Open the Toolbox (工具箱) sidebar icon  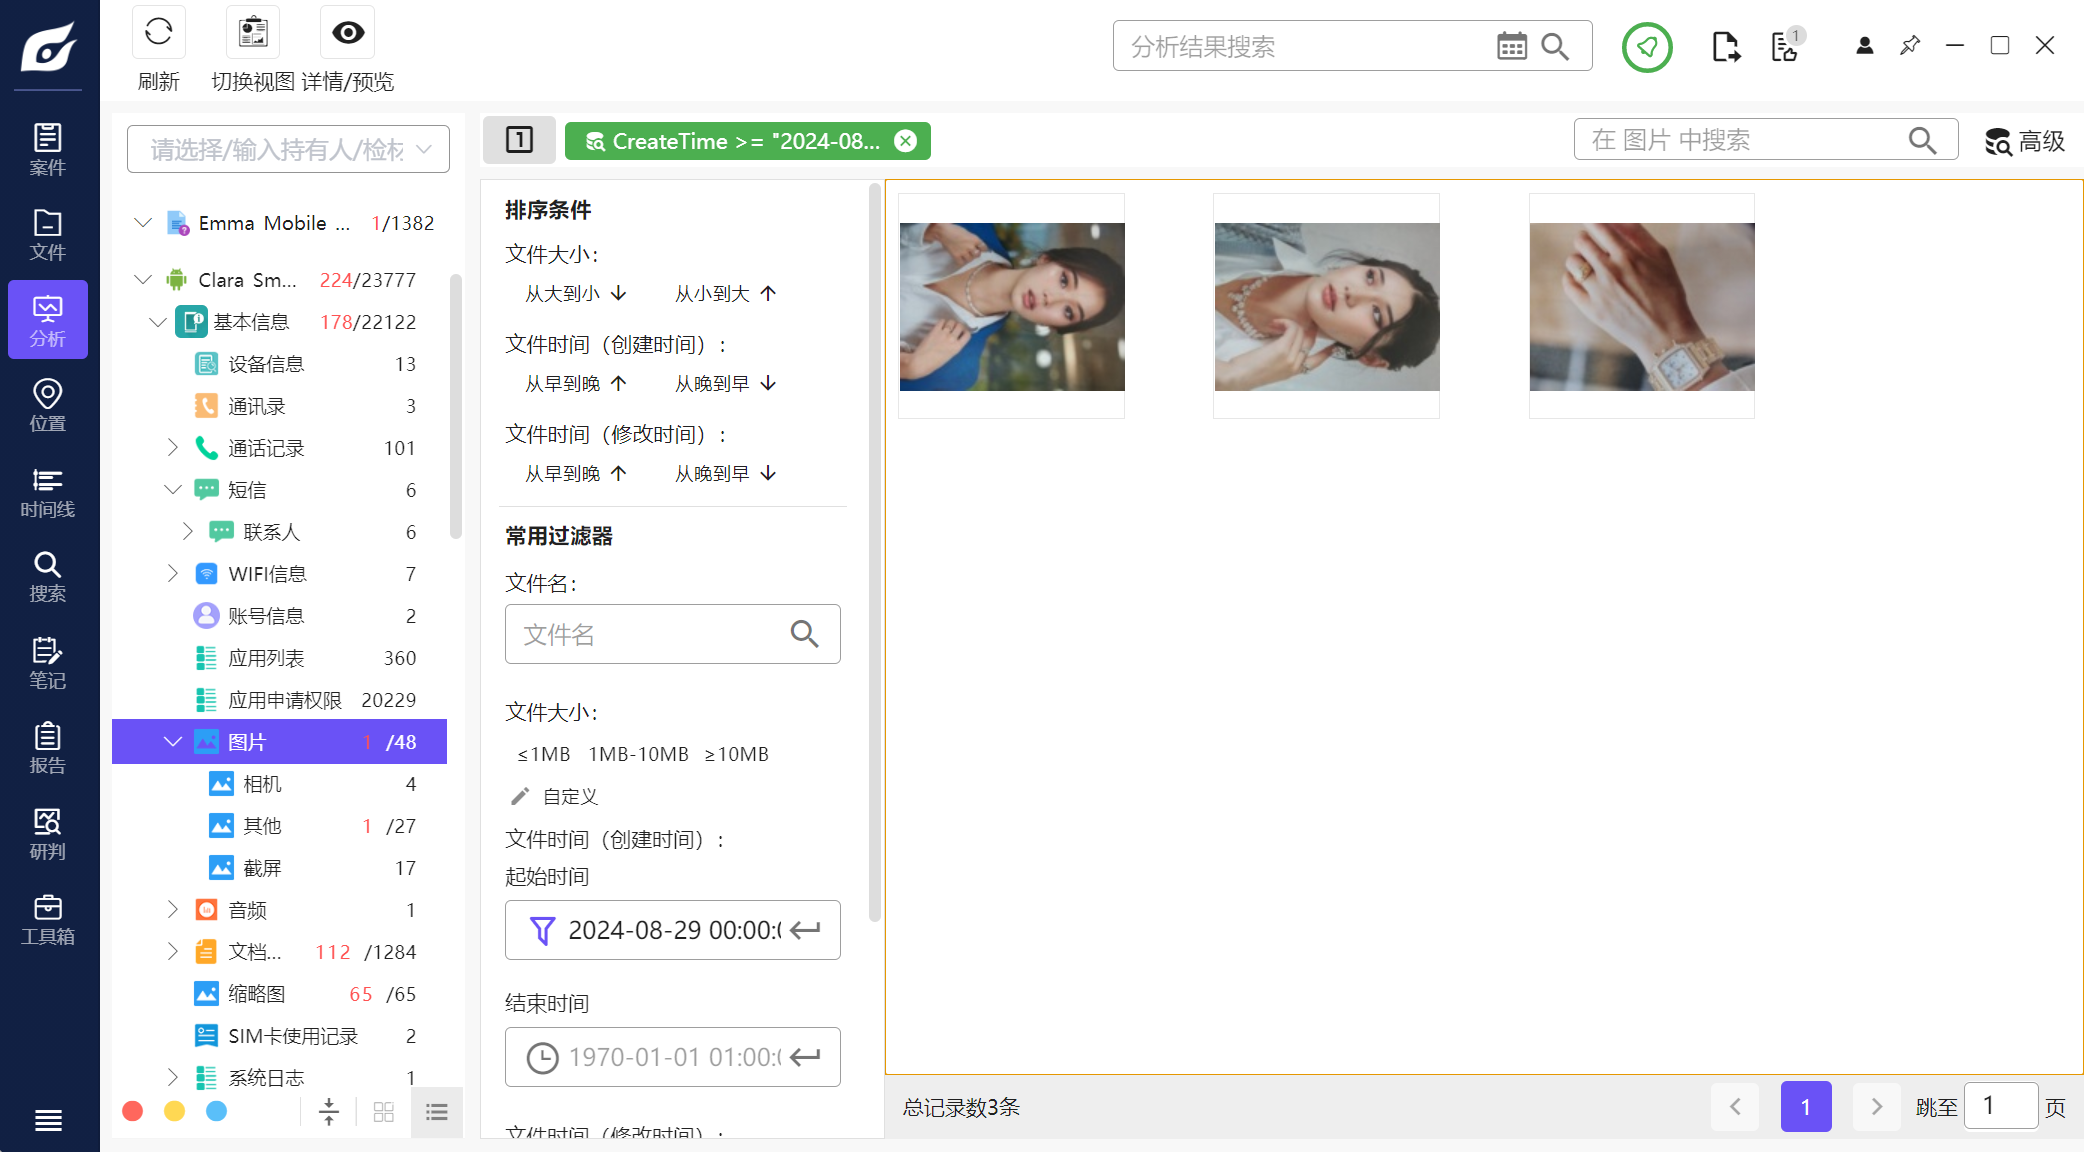pyautogui.click(x=48, y=920)
